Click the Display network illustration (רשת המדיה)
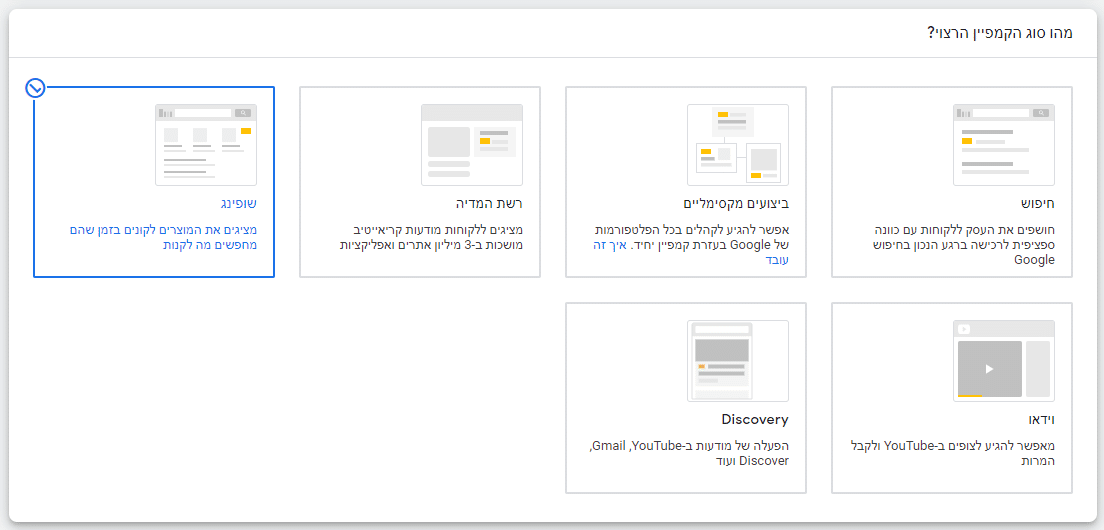1104x530 pixels. point(472,145)
